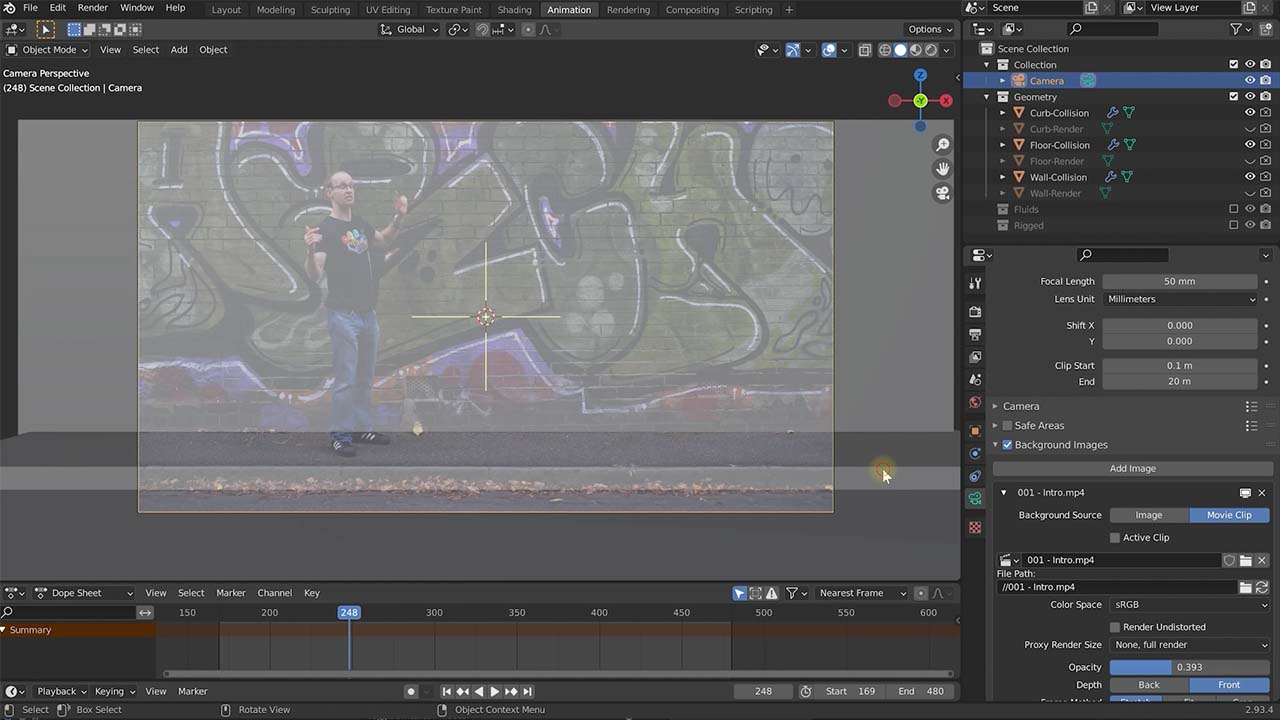
Task: Open the Texture Properties checkered icon
Action: [975, 527]
